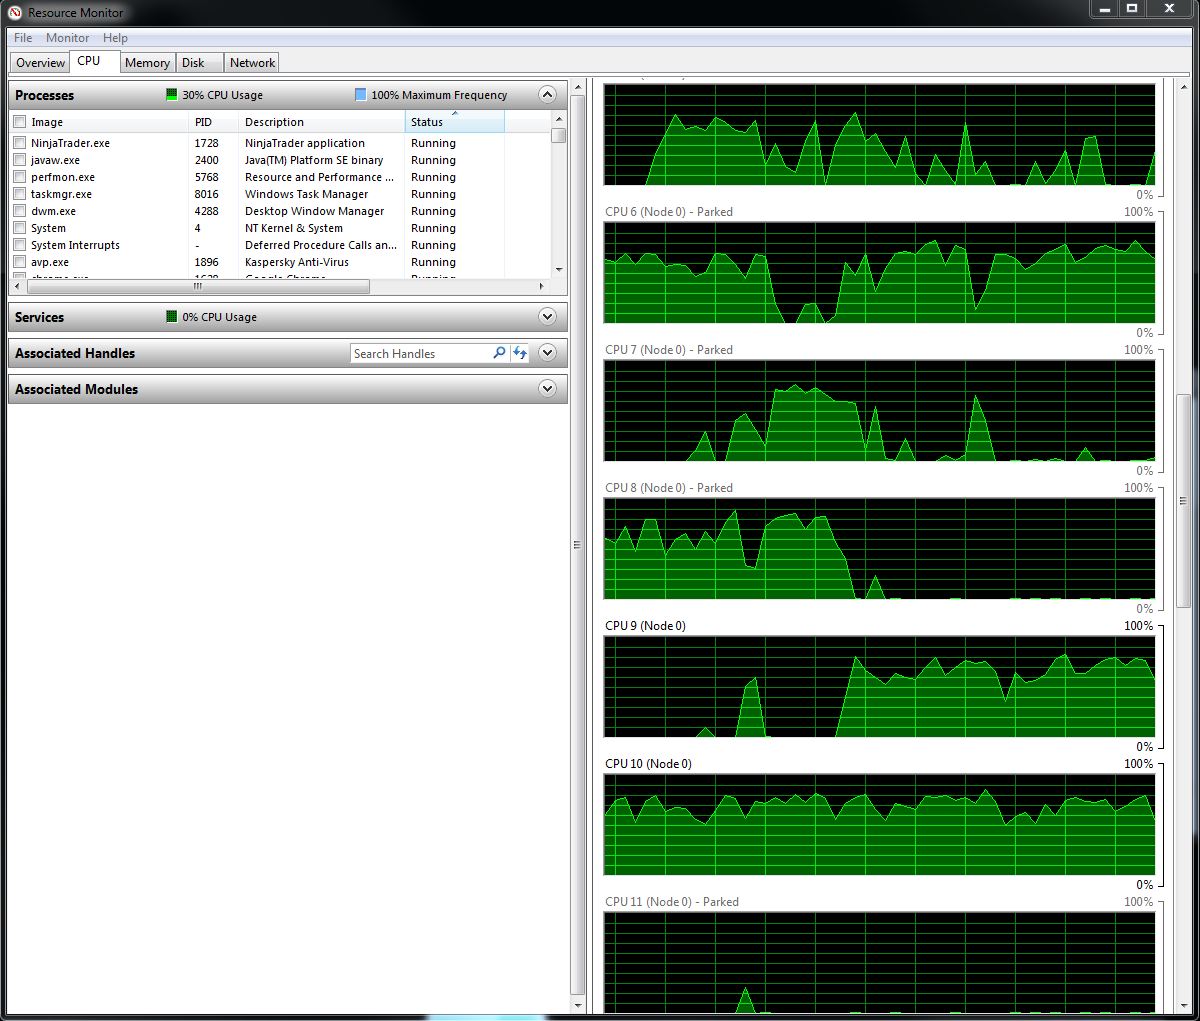1200x1021 pixels.
Task: Open the Monitor menu
Action: 67,38
